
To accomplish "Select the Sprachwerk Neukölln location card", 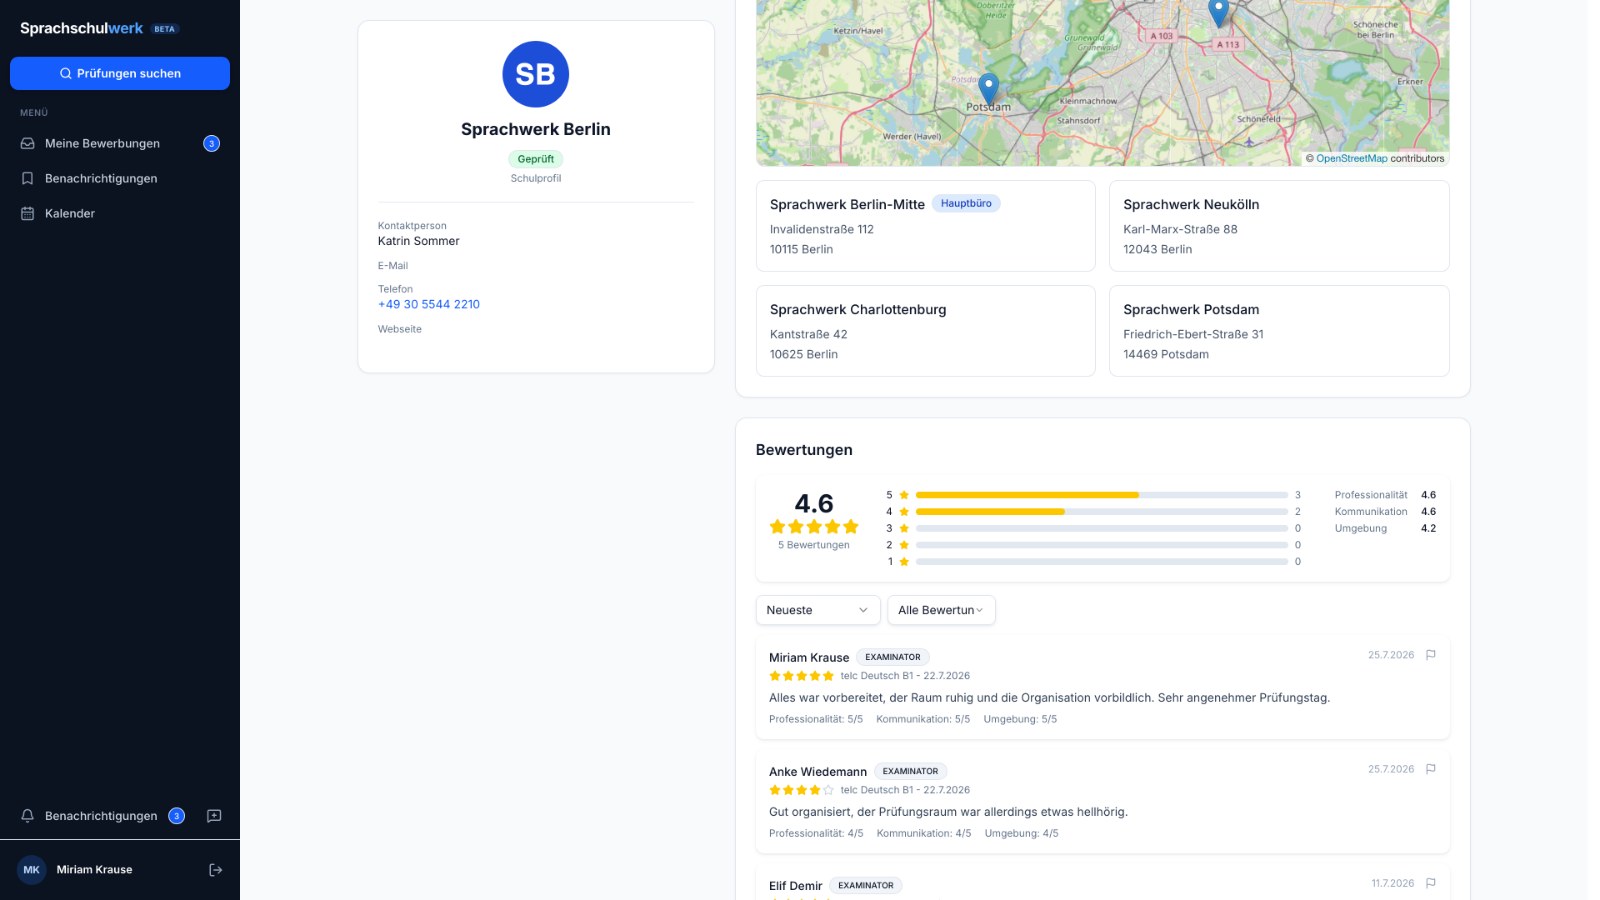I will 1279,226.
